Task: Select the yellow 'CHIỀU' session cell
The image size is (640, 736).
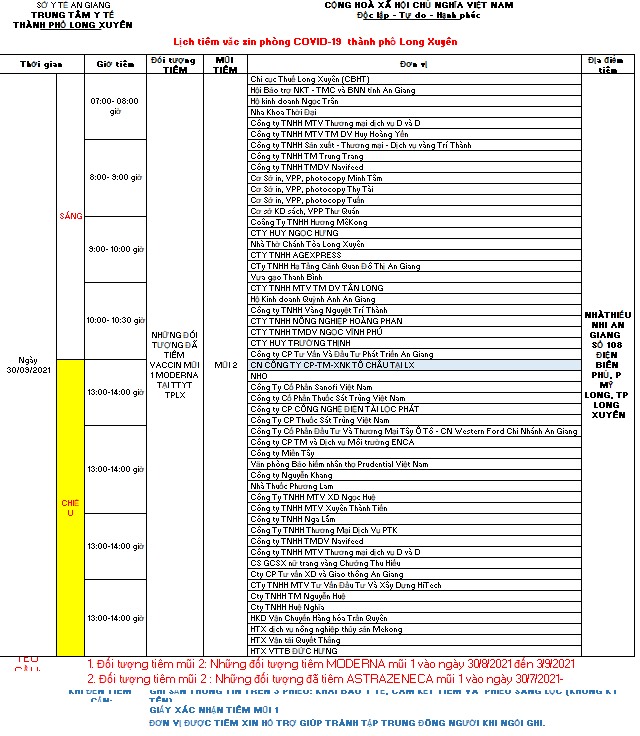Action: (71, 507)
